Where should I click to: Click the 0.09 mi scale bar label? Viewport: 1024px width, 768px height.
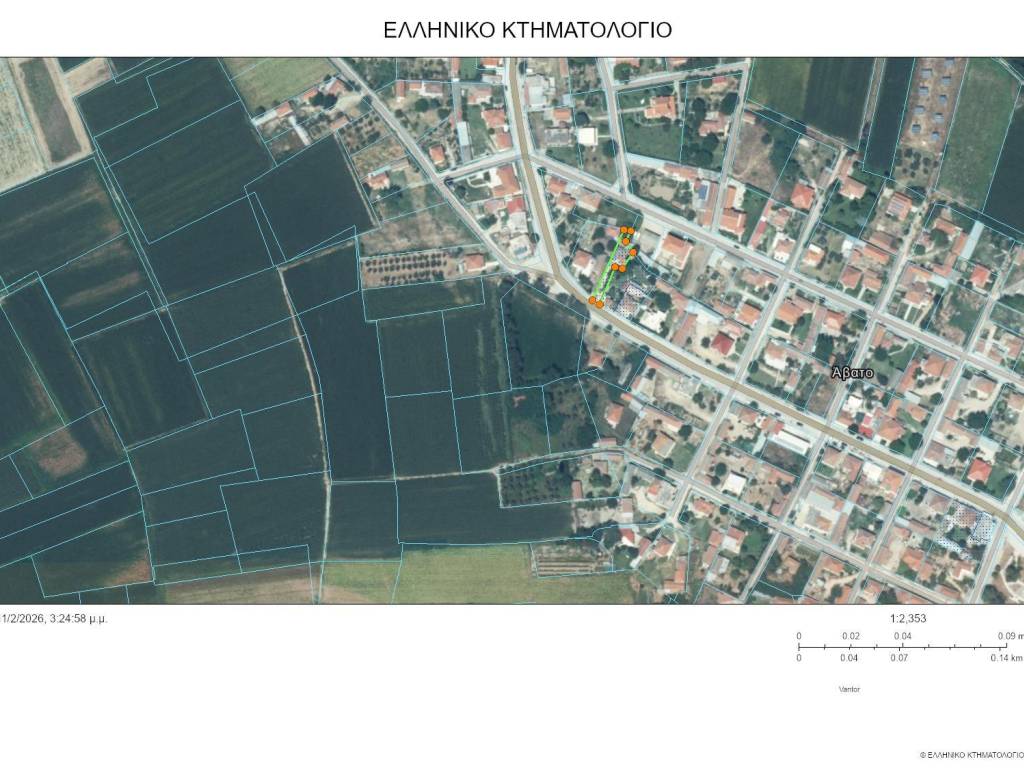pos(1008,636)
